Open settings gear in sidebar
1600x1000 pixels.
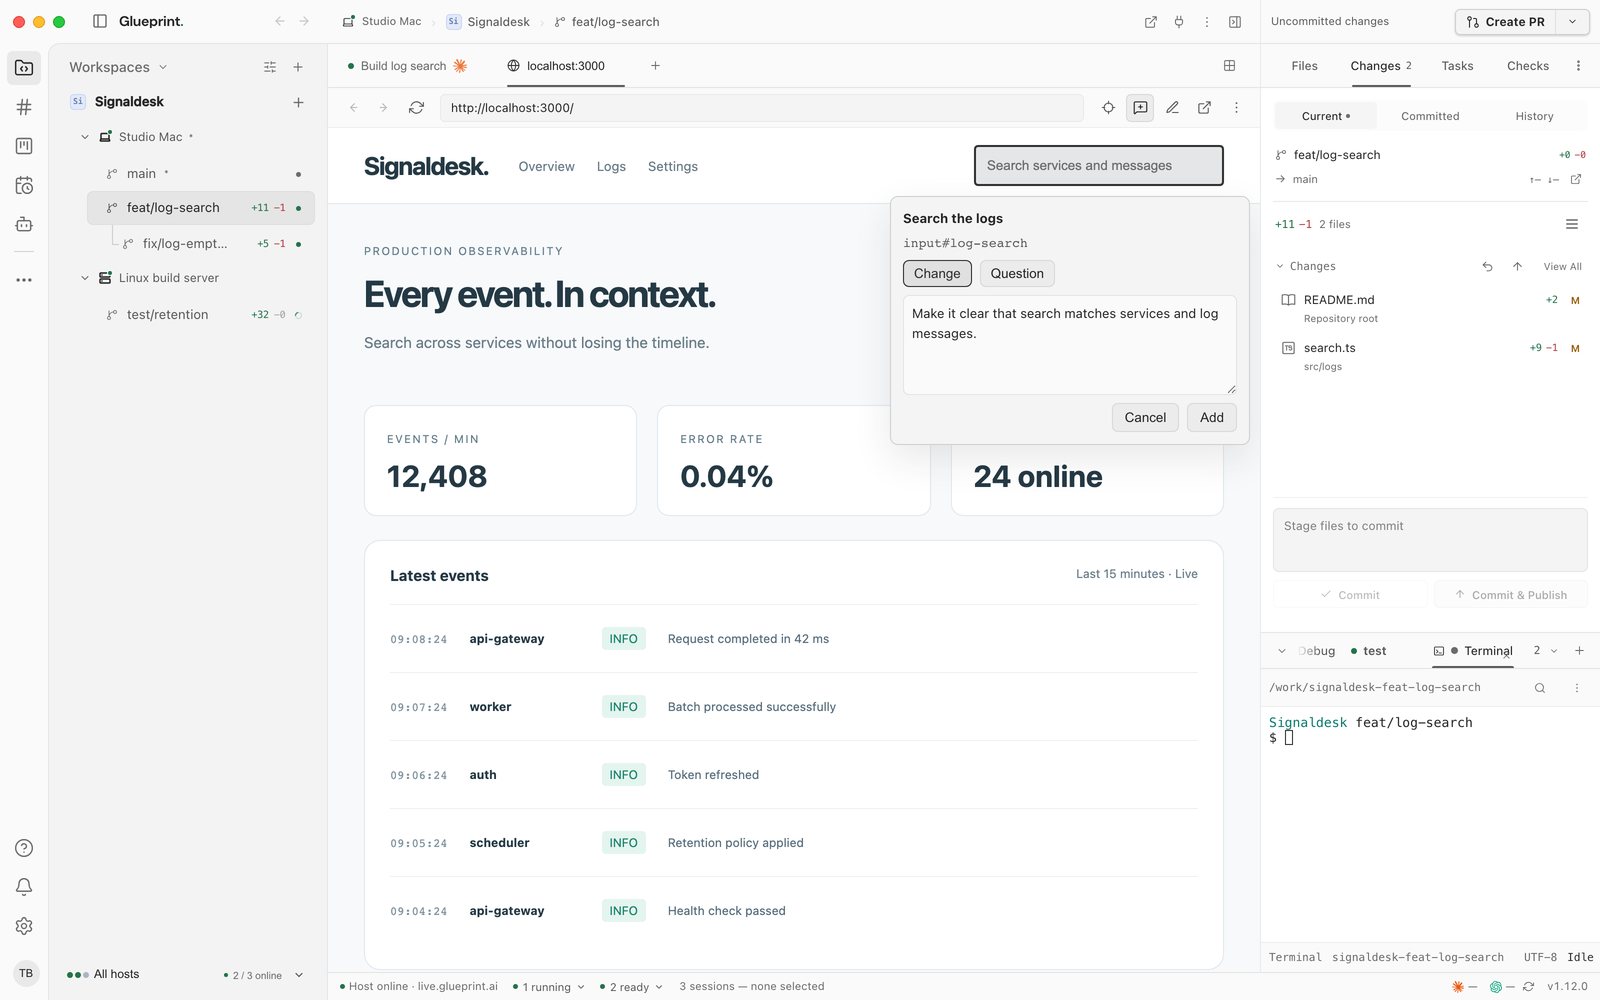tap(24, 926)
